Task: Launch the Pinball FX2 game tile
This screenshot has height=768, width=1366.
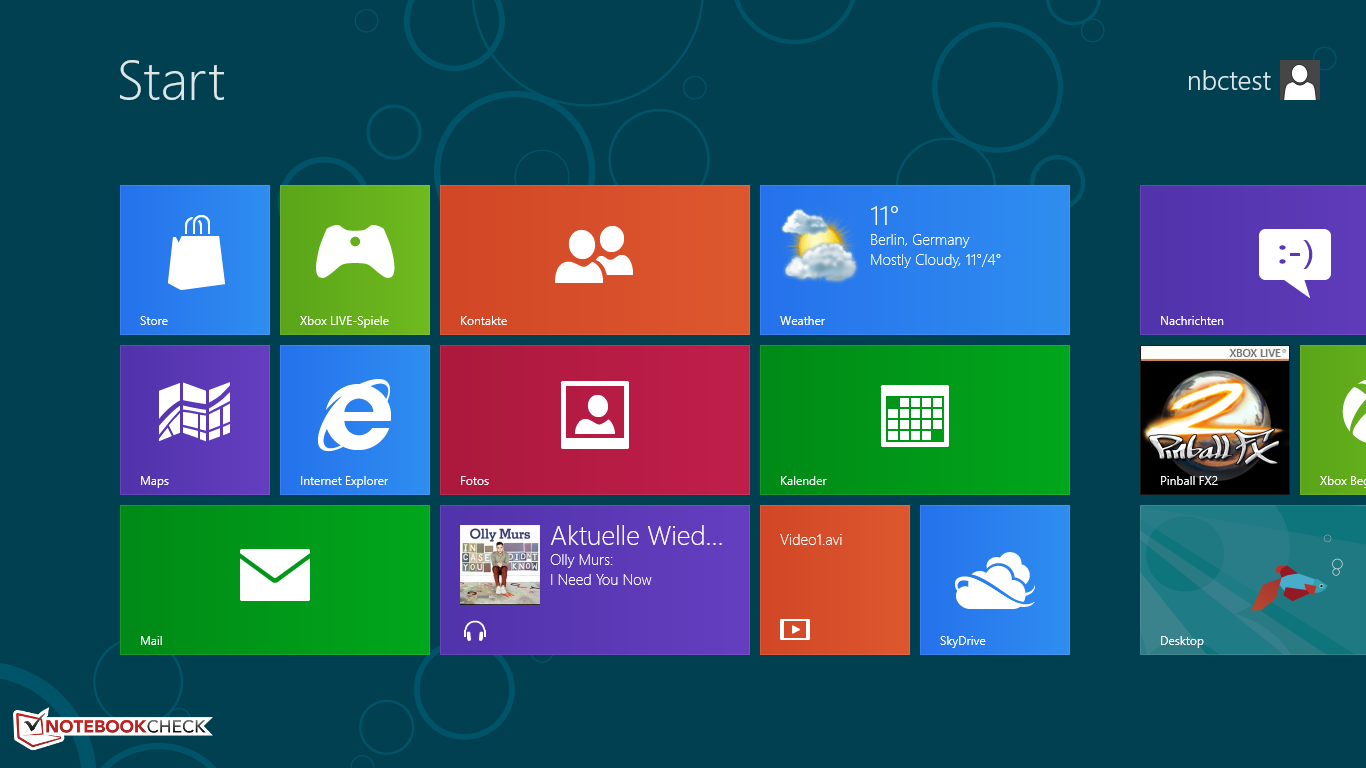Action: click(1215, 420)
